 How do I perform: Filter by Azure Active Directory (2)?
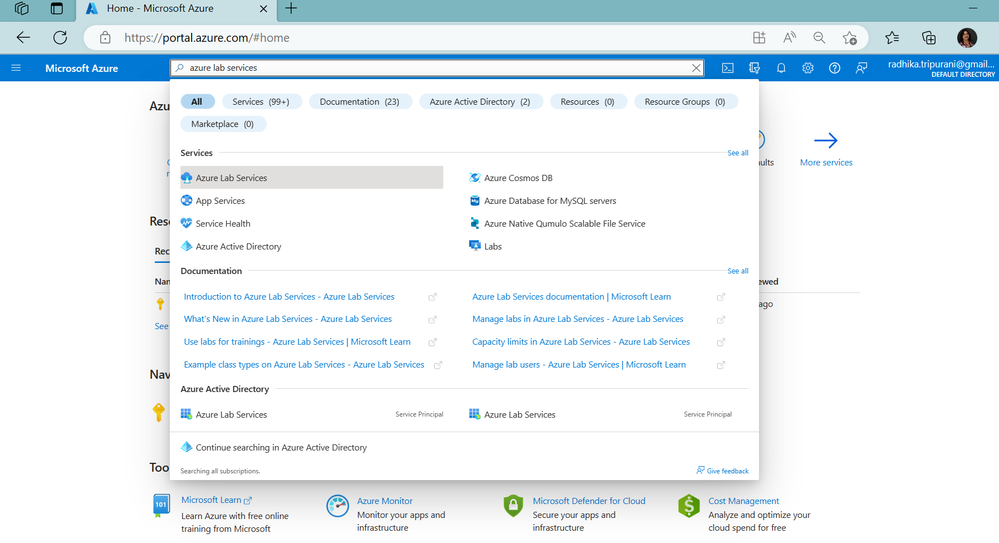pyautogui.click(x=480, y=101)
